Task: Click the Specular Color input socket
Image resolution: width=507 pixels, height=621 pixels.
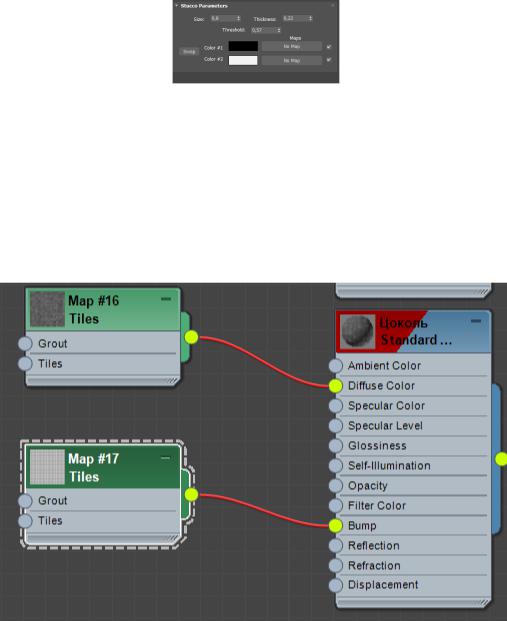Action: (x=335, y=406)
